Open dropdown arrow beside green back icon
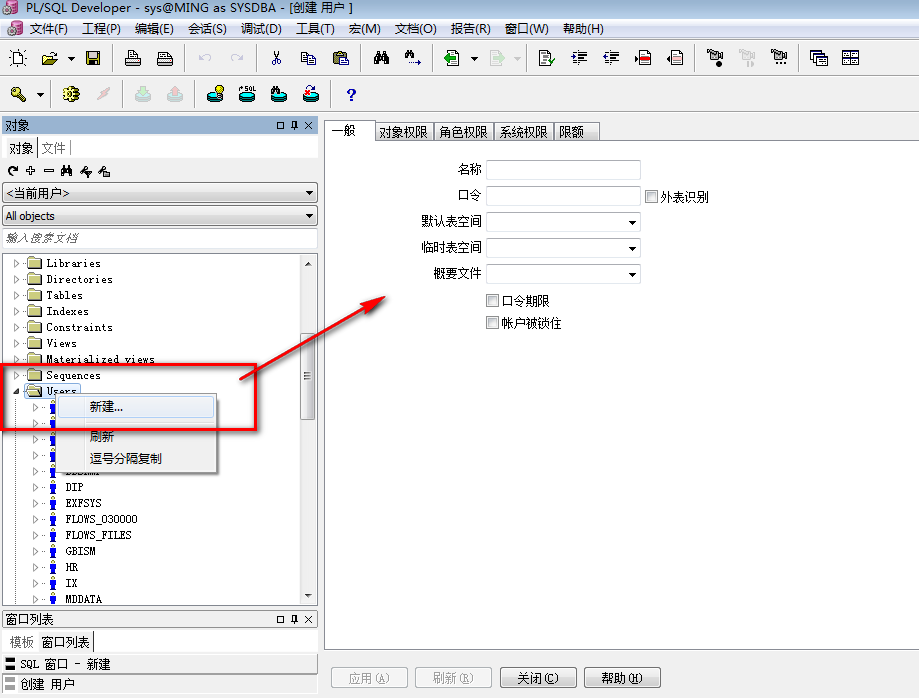This screenshot has height=698, width=919. pyautogui.click(x=474, y=59)
